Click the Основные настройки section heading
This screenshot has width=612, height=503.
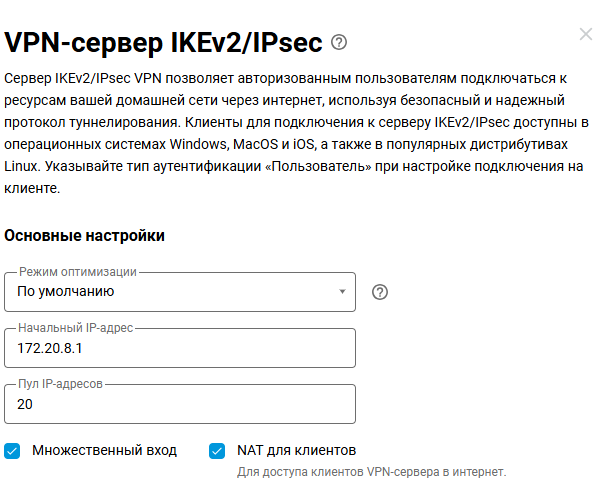coord(84,236)
